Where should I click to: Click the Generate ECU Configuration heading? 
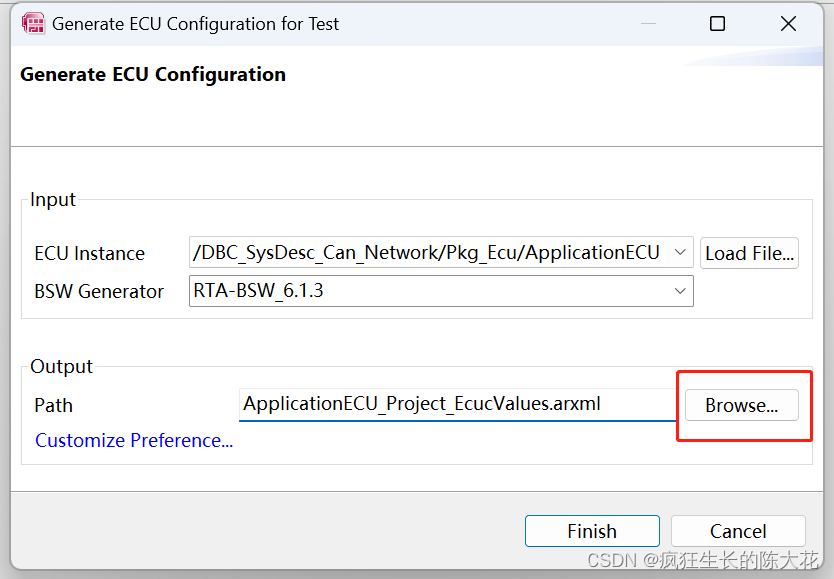pyautogui.click(x=152, y=74)
